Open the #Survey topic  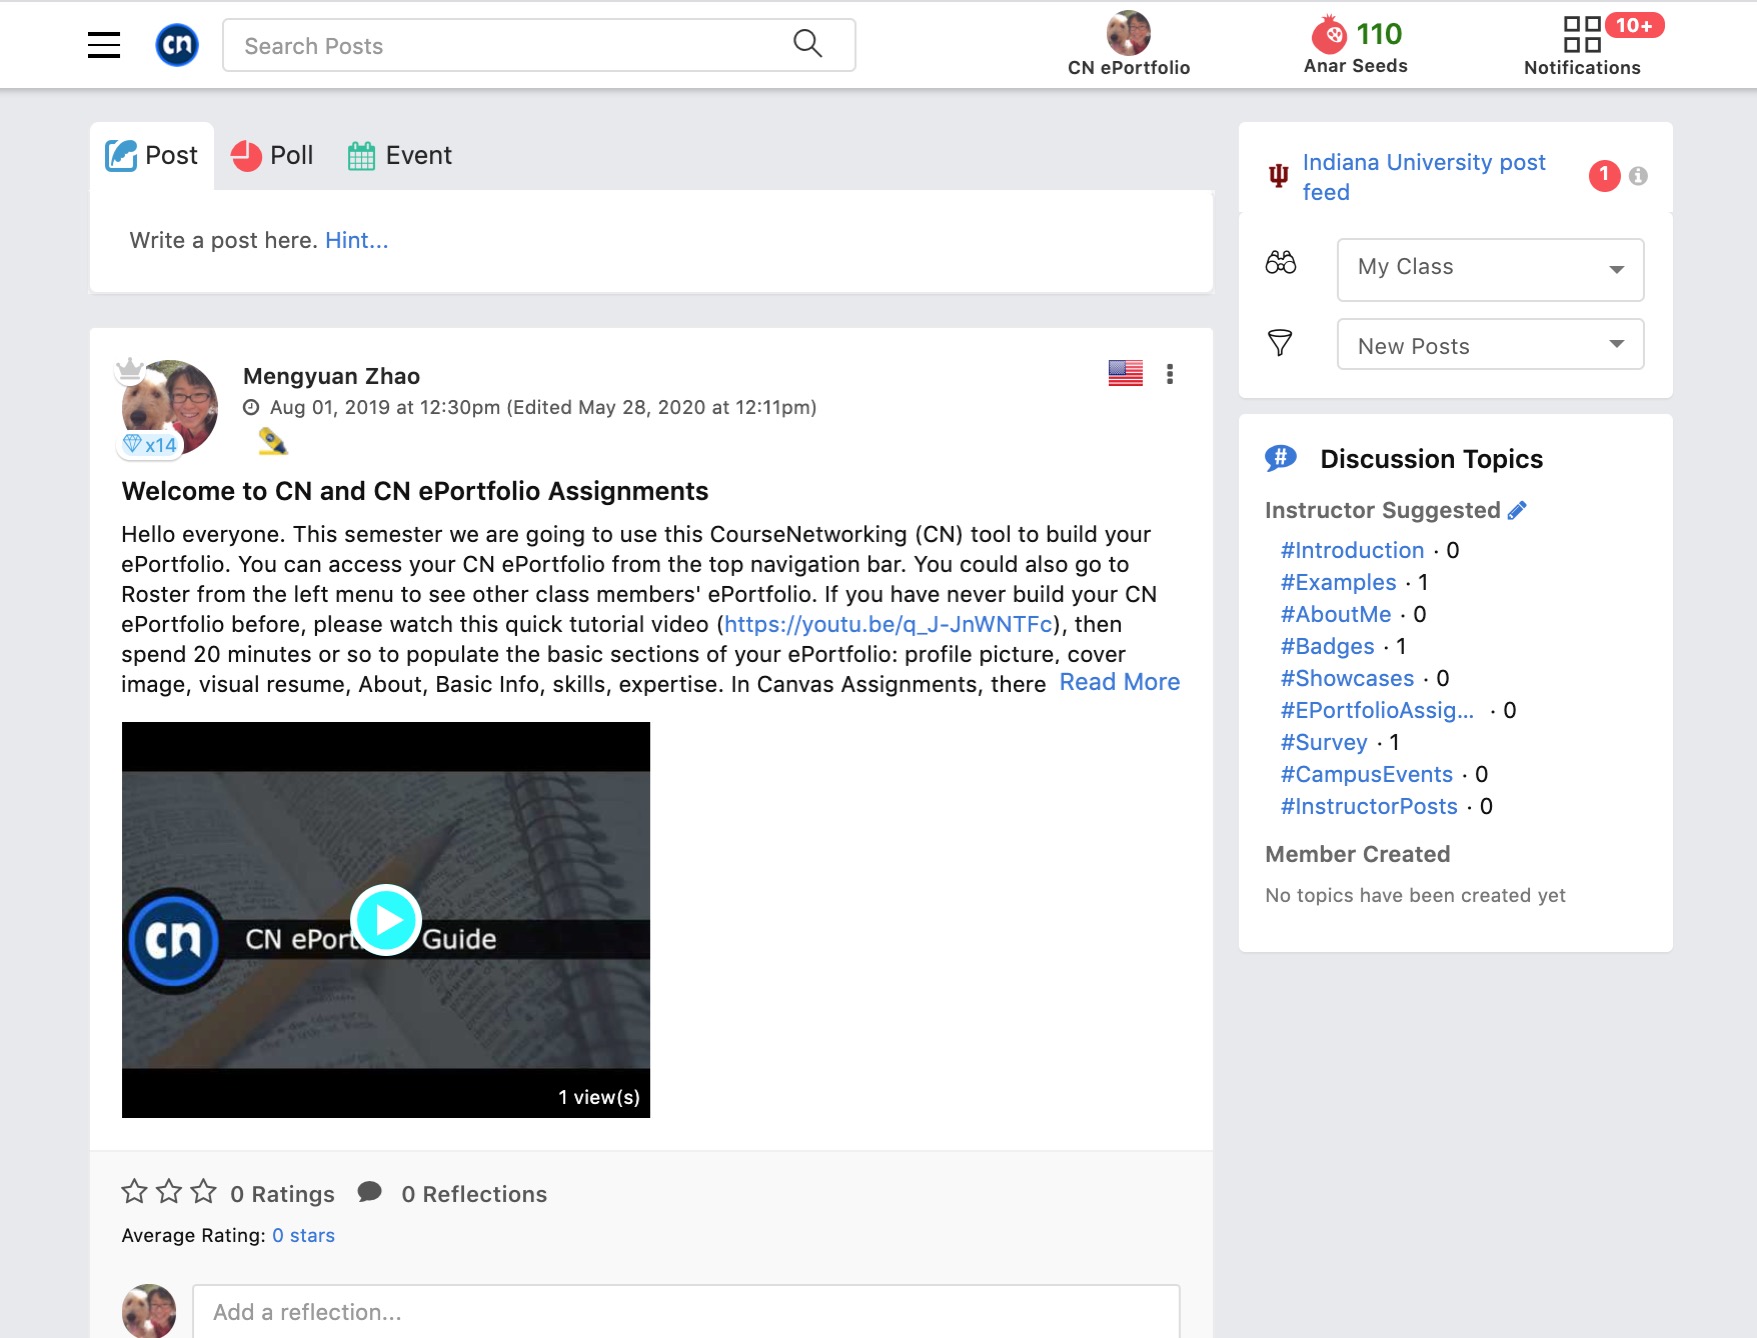[x=1324, y=742]
